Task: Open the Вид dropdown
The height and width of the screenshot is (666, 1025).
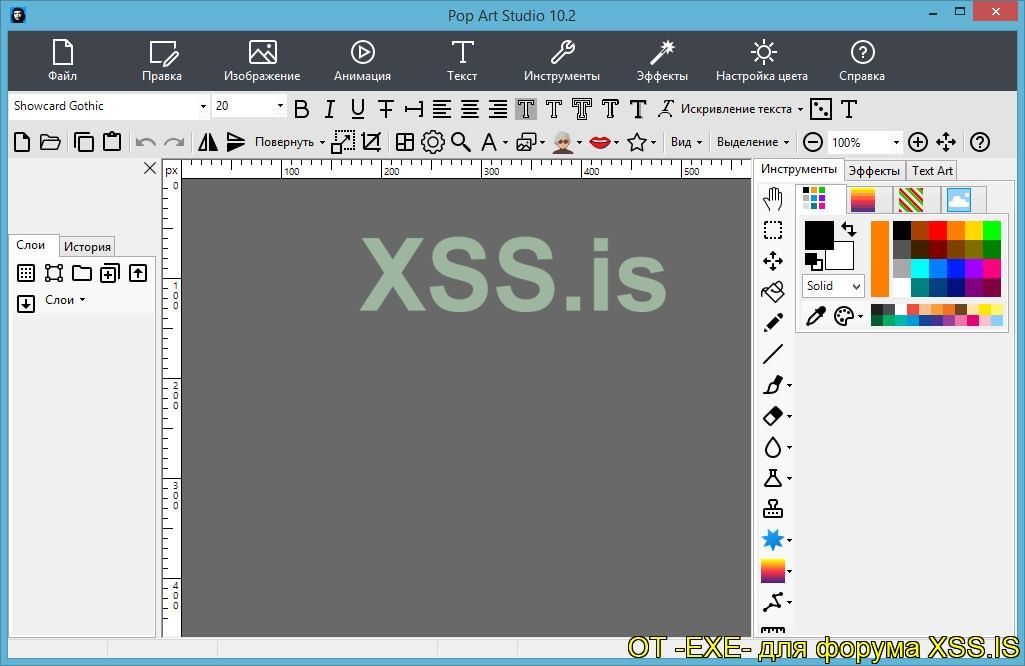Action: 686,142
